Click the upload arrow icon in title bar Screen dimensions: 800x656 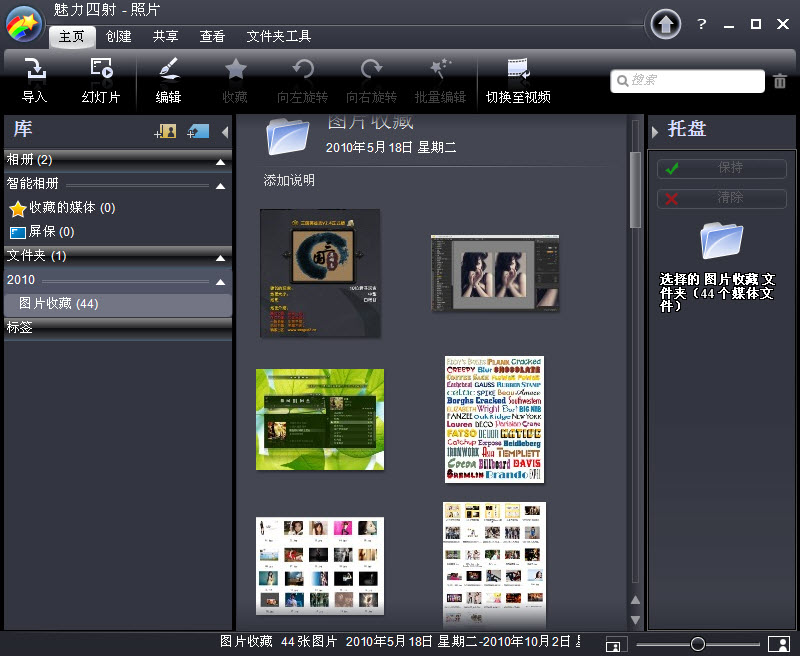(666, 24)
